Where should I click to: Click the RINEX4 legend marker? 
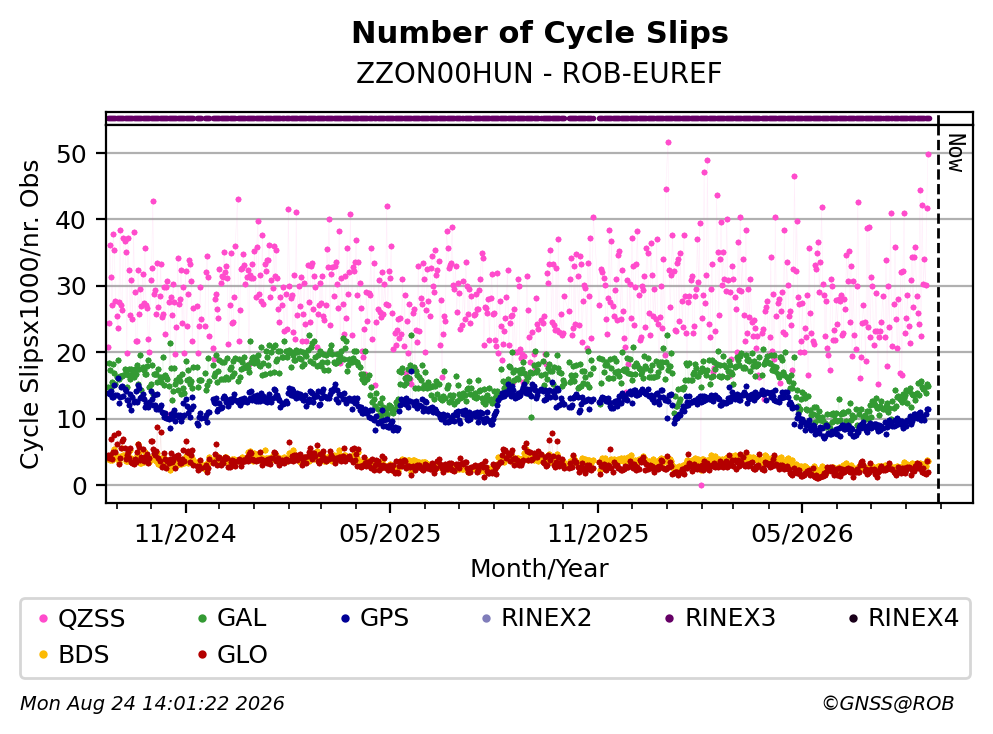[x=853, y=618]
